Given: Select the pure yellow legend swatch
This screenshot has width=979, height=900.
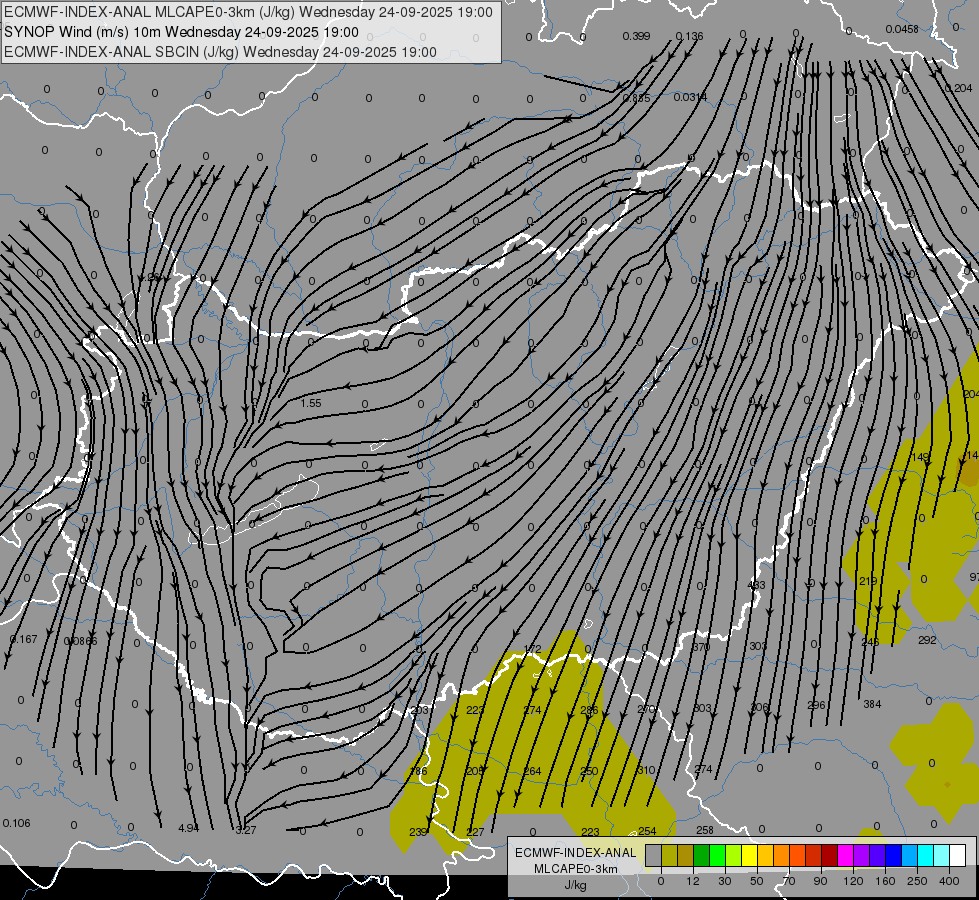Looking at the screenshot, I should [749, 856].
